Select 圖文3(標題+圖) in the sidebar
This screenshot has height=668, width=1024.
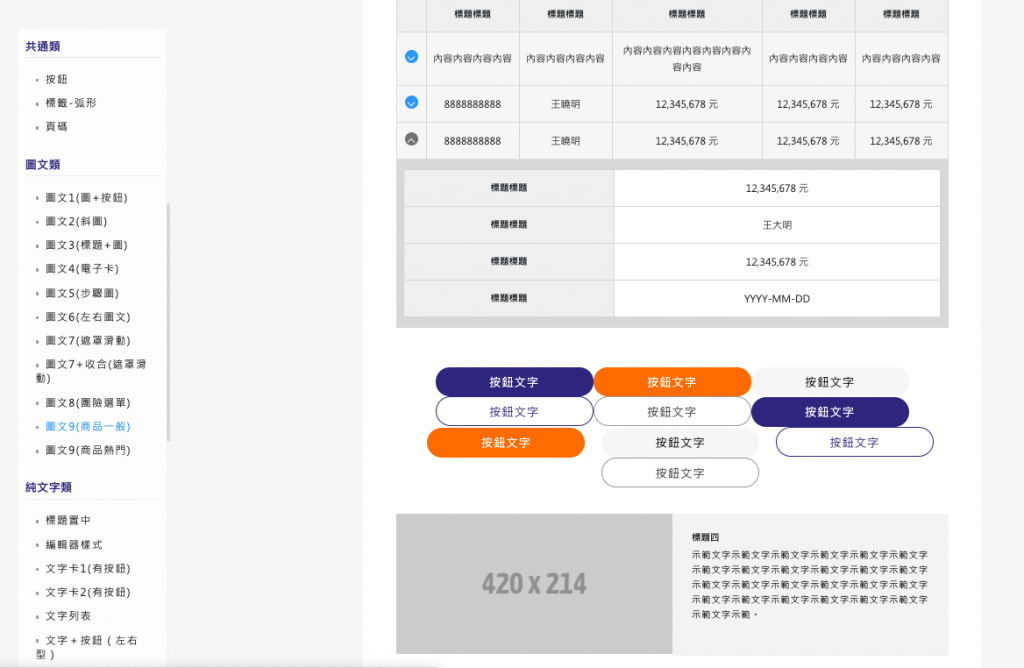86,245
